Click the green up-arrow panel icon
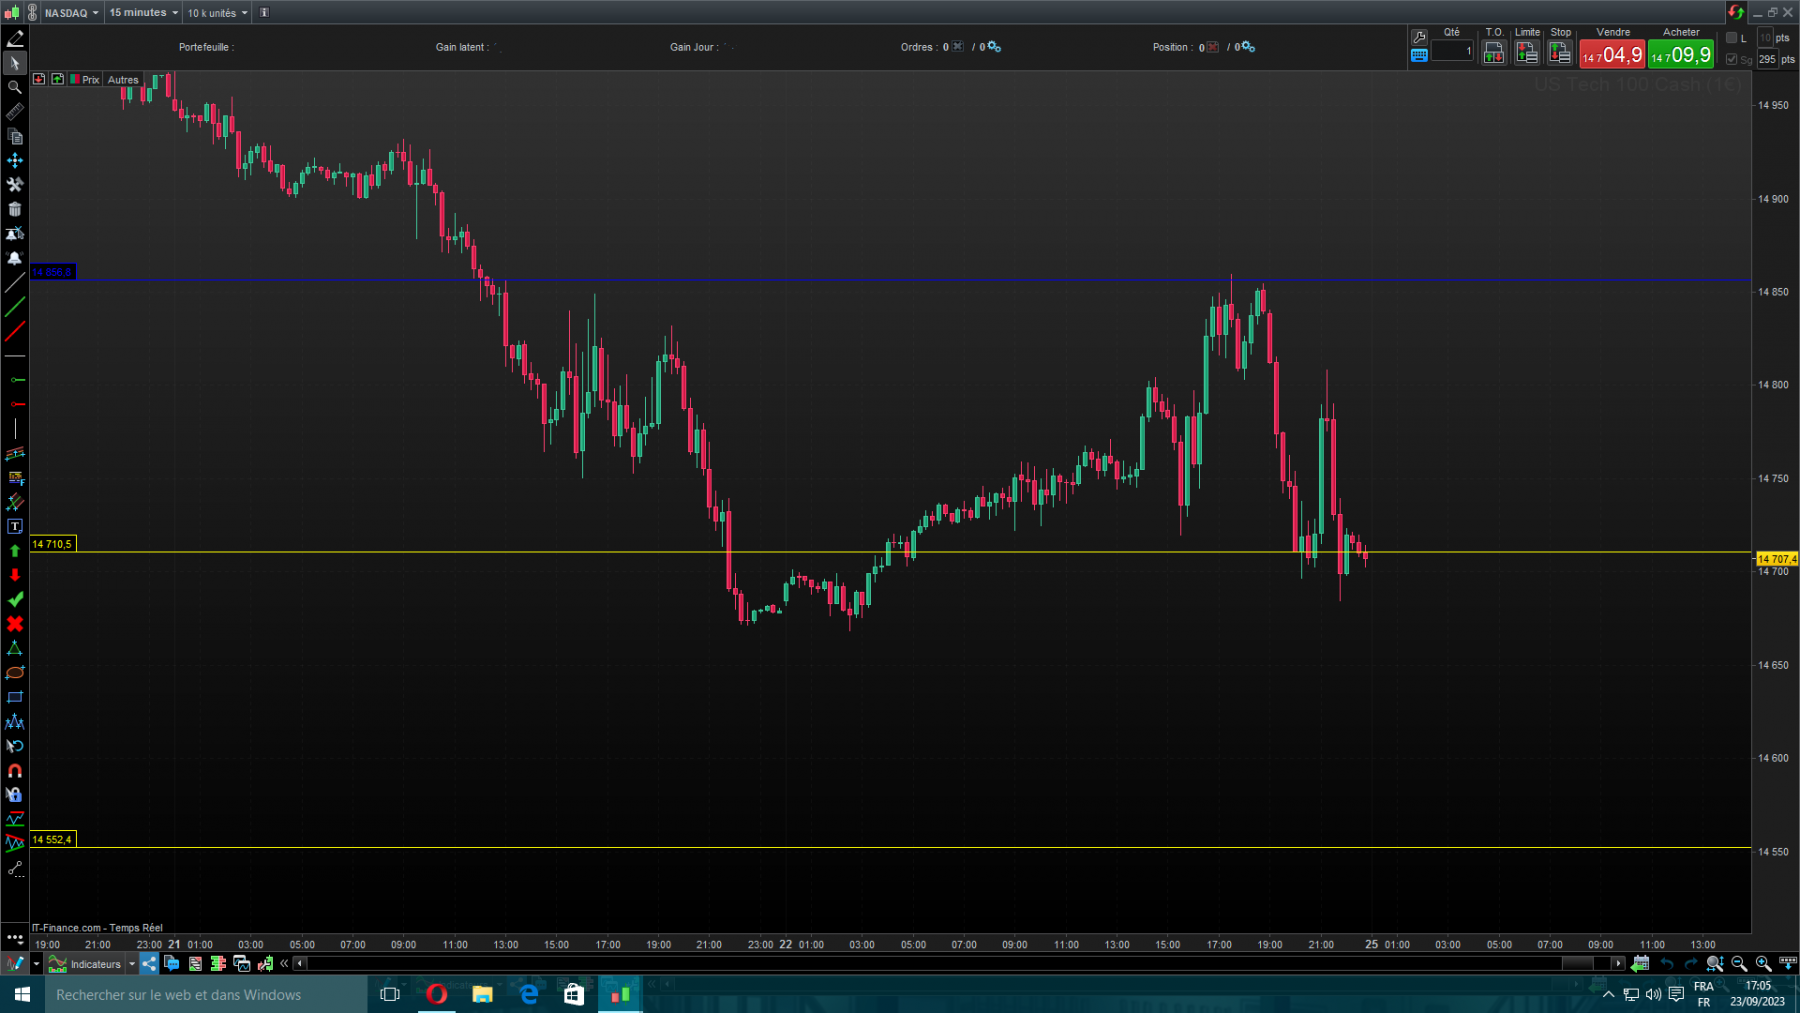 pos(58,79)
